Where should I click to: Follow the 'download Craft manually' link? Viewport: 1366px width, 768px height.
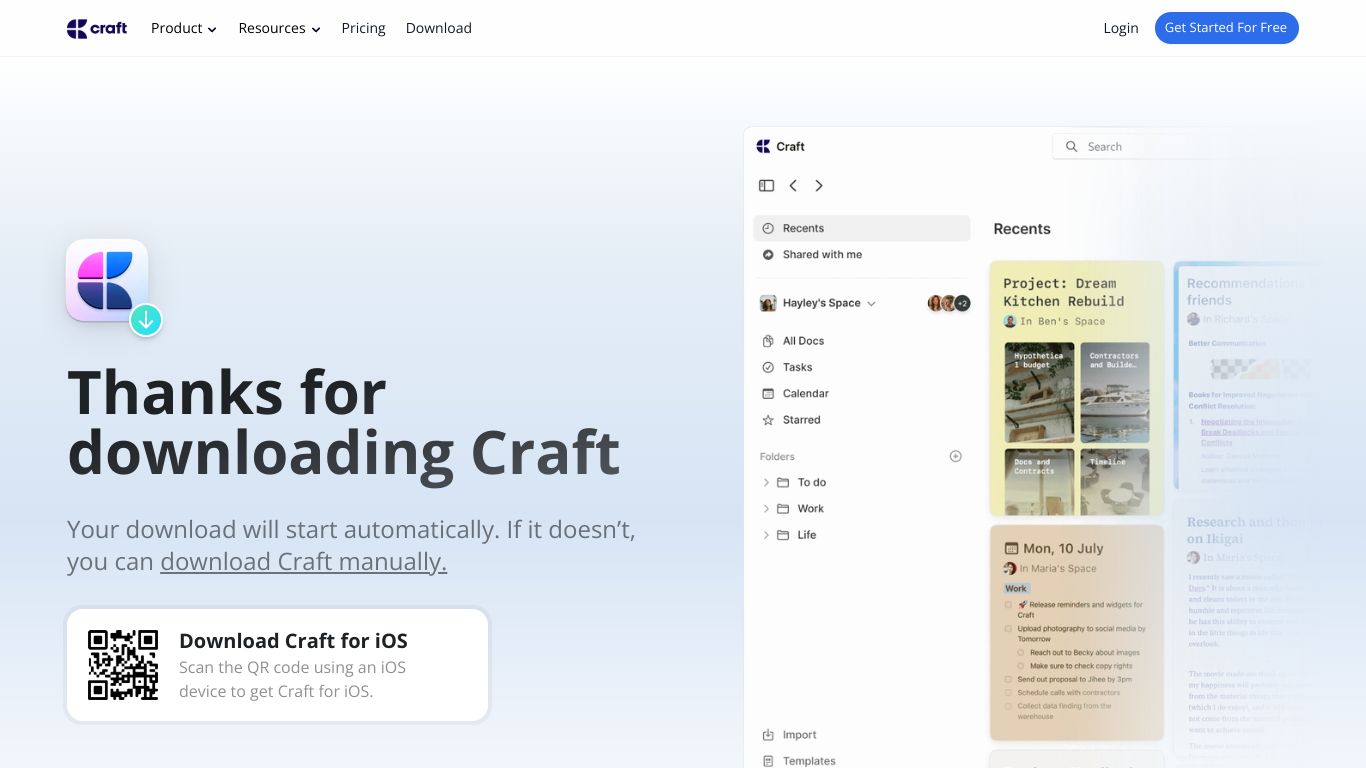(303, 562)
